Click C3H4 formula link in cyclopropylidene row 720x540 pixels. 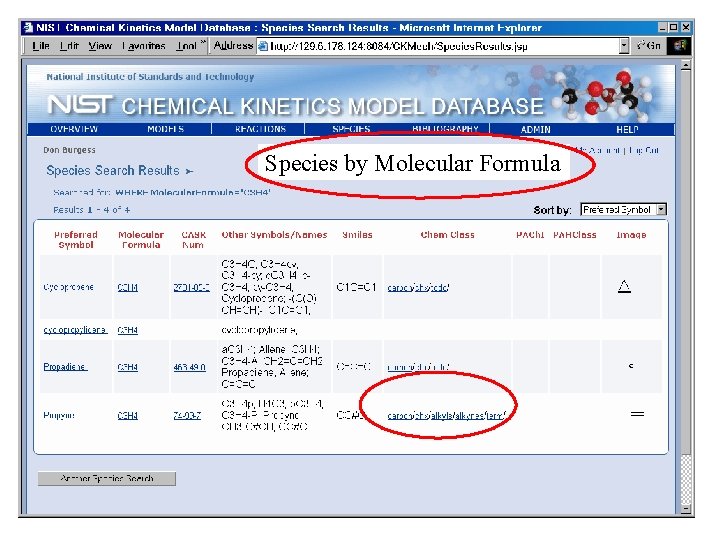(x=128, y=330)
